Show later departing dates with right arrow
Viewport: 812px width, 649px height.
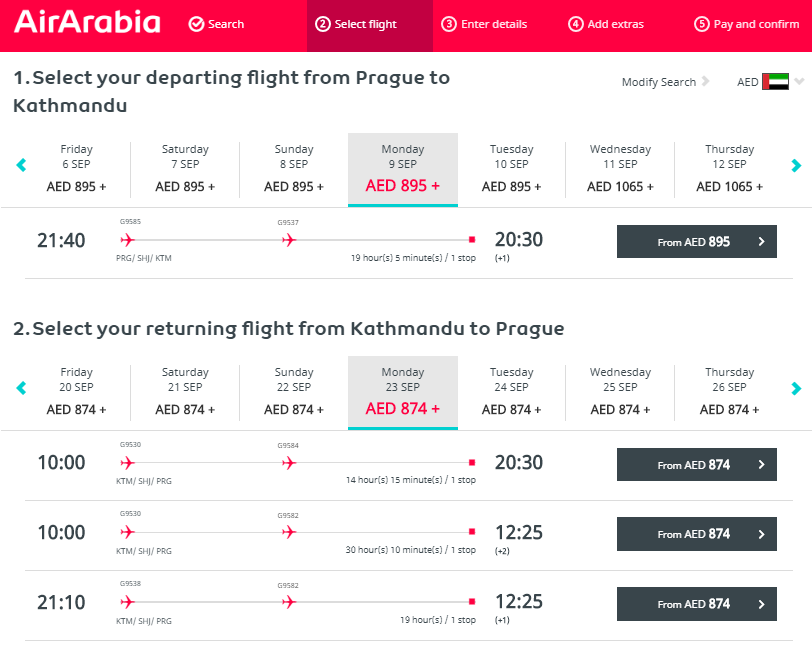click(796, 165)
